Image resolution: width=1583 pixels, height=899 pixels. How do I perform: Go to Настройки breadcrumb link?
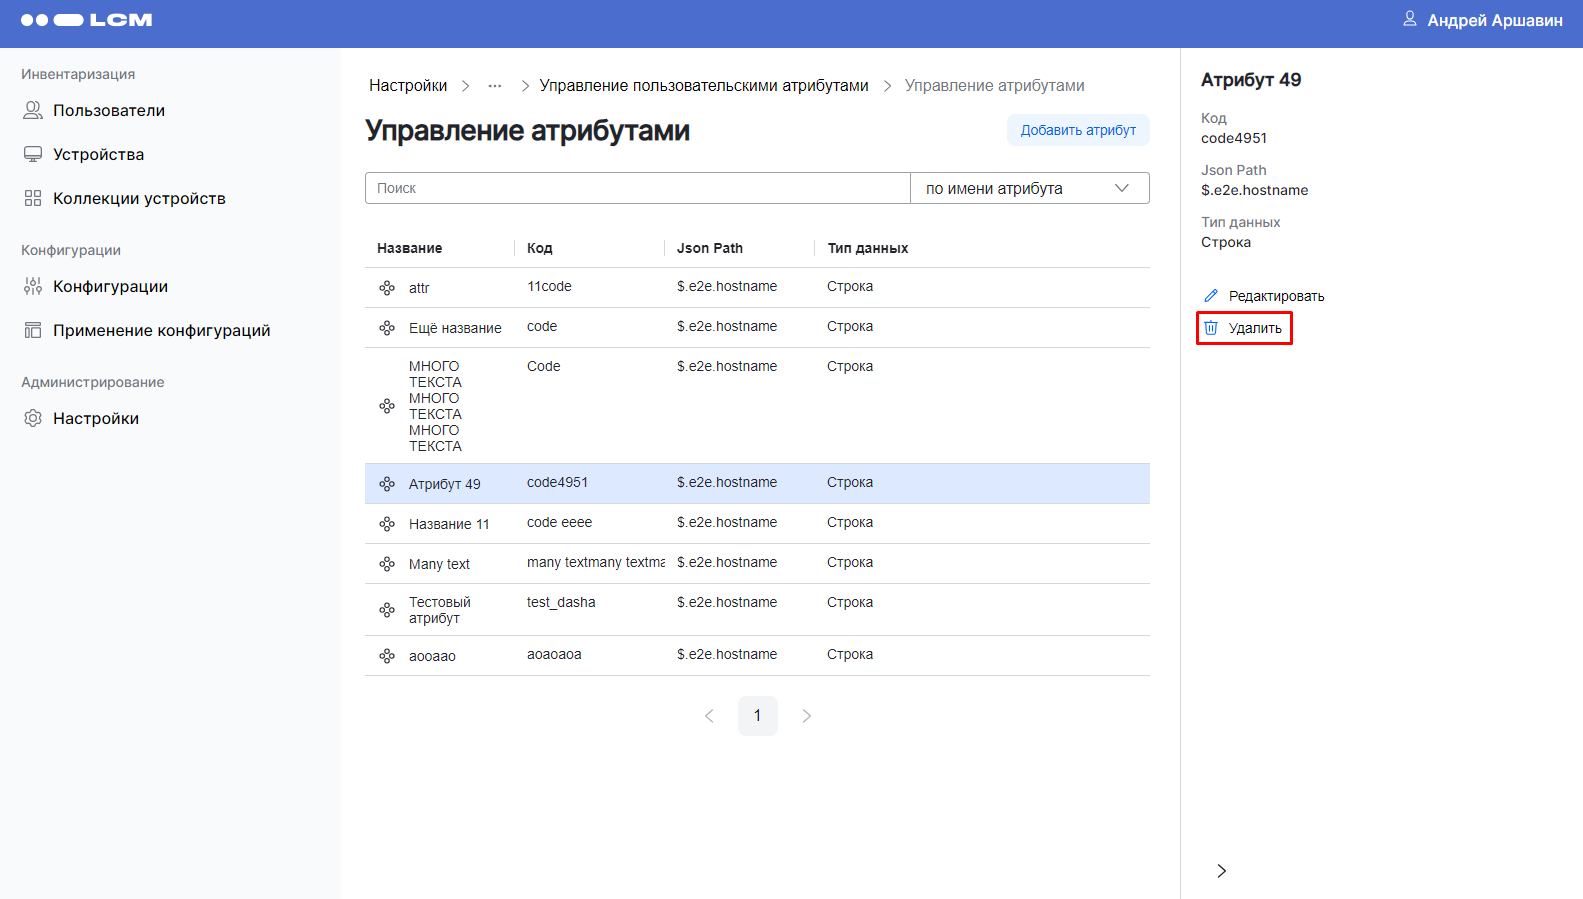coord(408,86)
